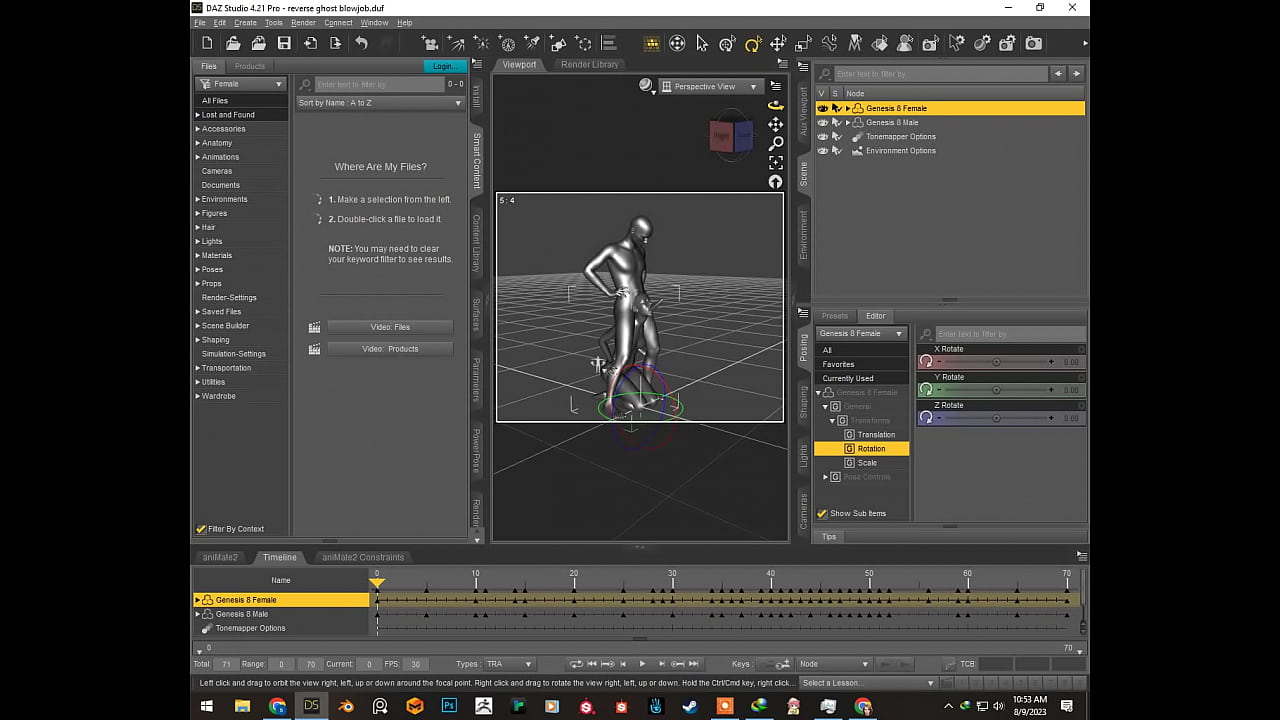Viewport: 1280px width, 720px height.
Task: Open the Perspective View dropdown
Action: (710, 86)
